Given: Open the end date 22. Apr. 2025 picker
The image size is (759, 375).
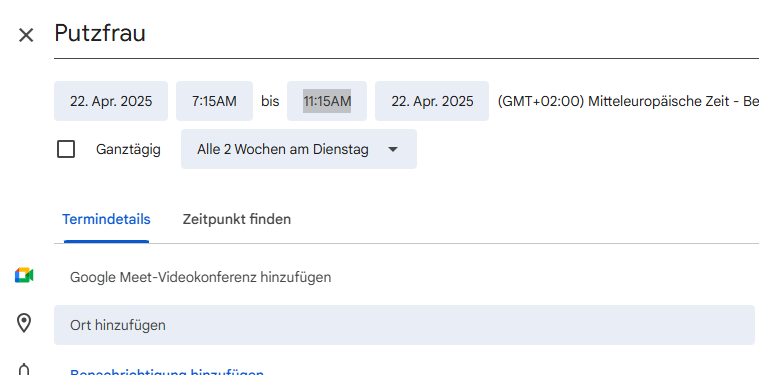Looking at the screenshot, I should [x=432, y=101].
